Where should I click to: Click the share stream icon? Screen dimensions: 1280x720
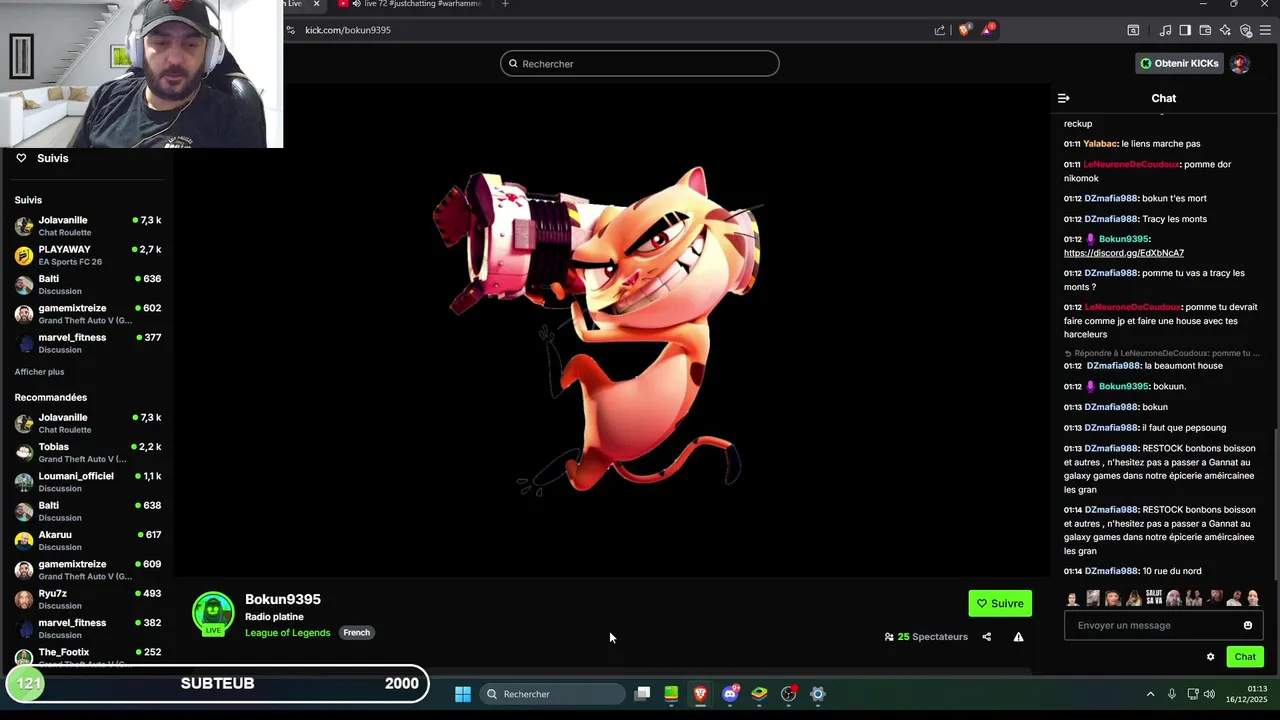pyautogui.click(x=986, y=637)
